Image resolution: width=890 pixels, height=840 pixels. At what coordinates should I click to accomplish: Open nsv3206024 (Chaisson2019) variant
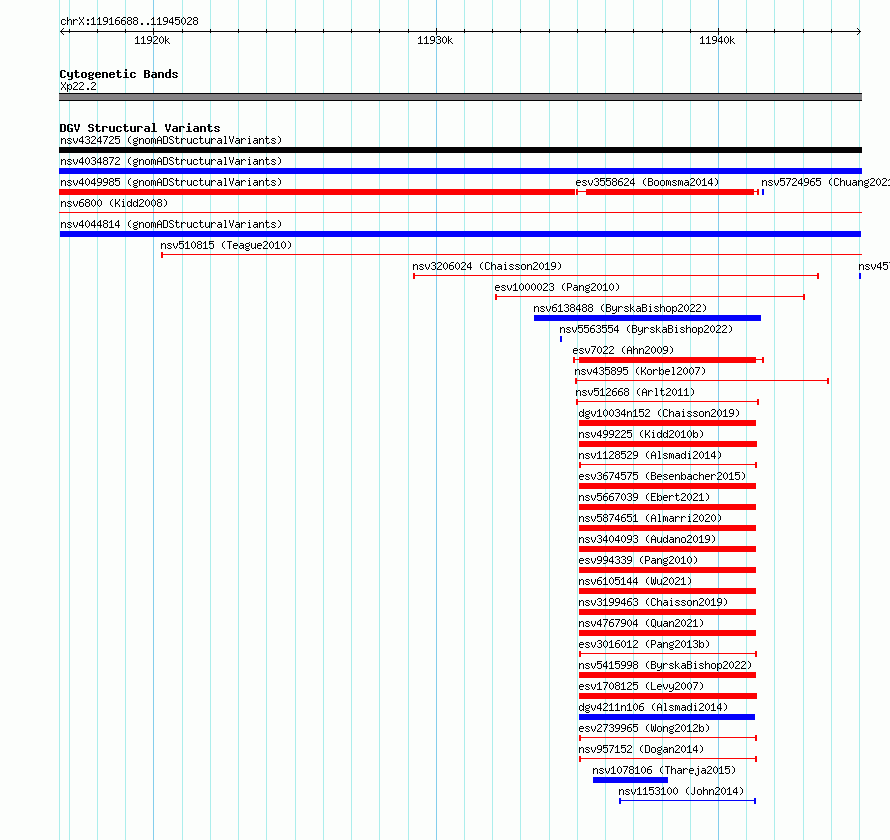point(487,266)
